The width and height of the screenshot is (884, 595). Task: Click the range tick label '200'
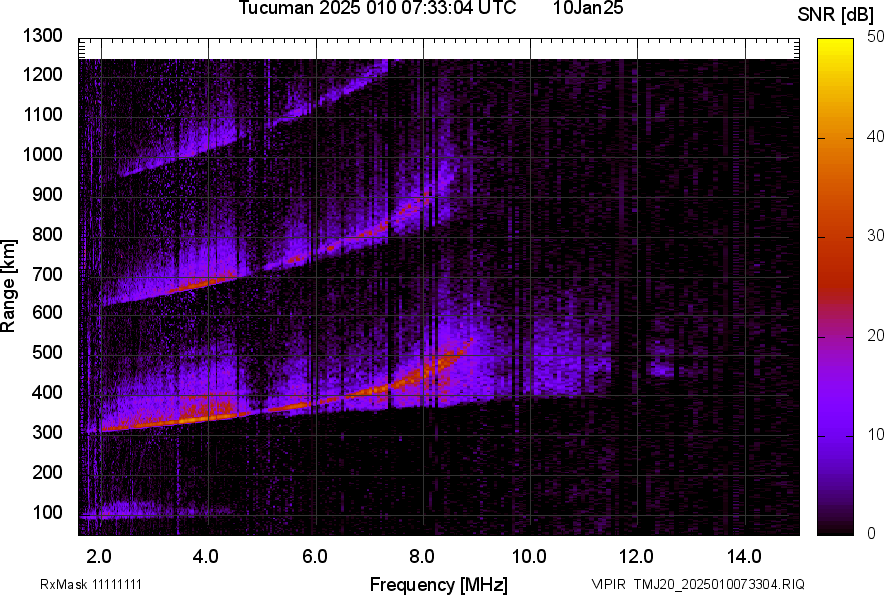tap(47, 472)
